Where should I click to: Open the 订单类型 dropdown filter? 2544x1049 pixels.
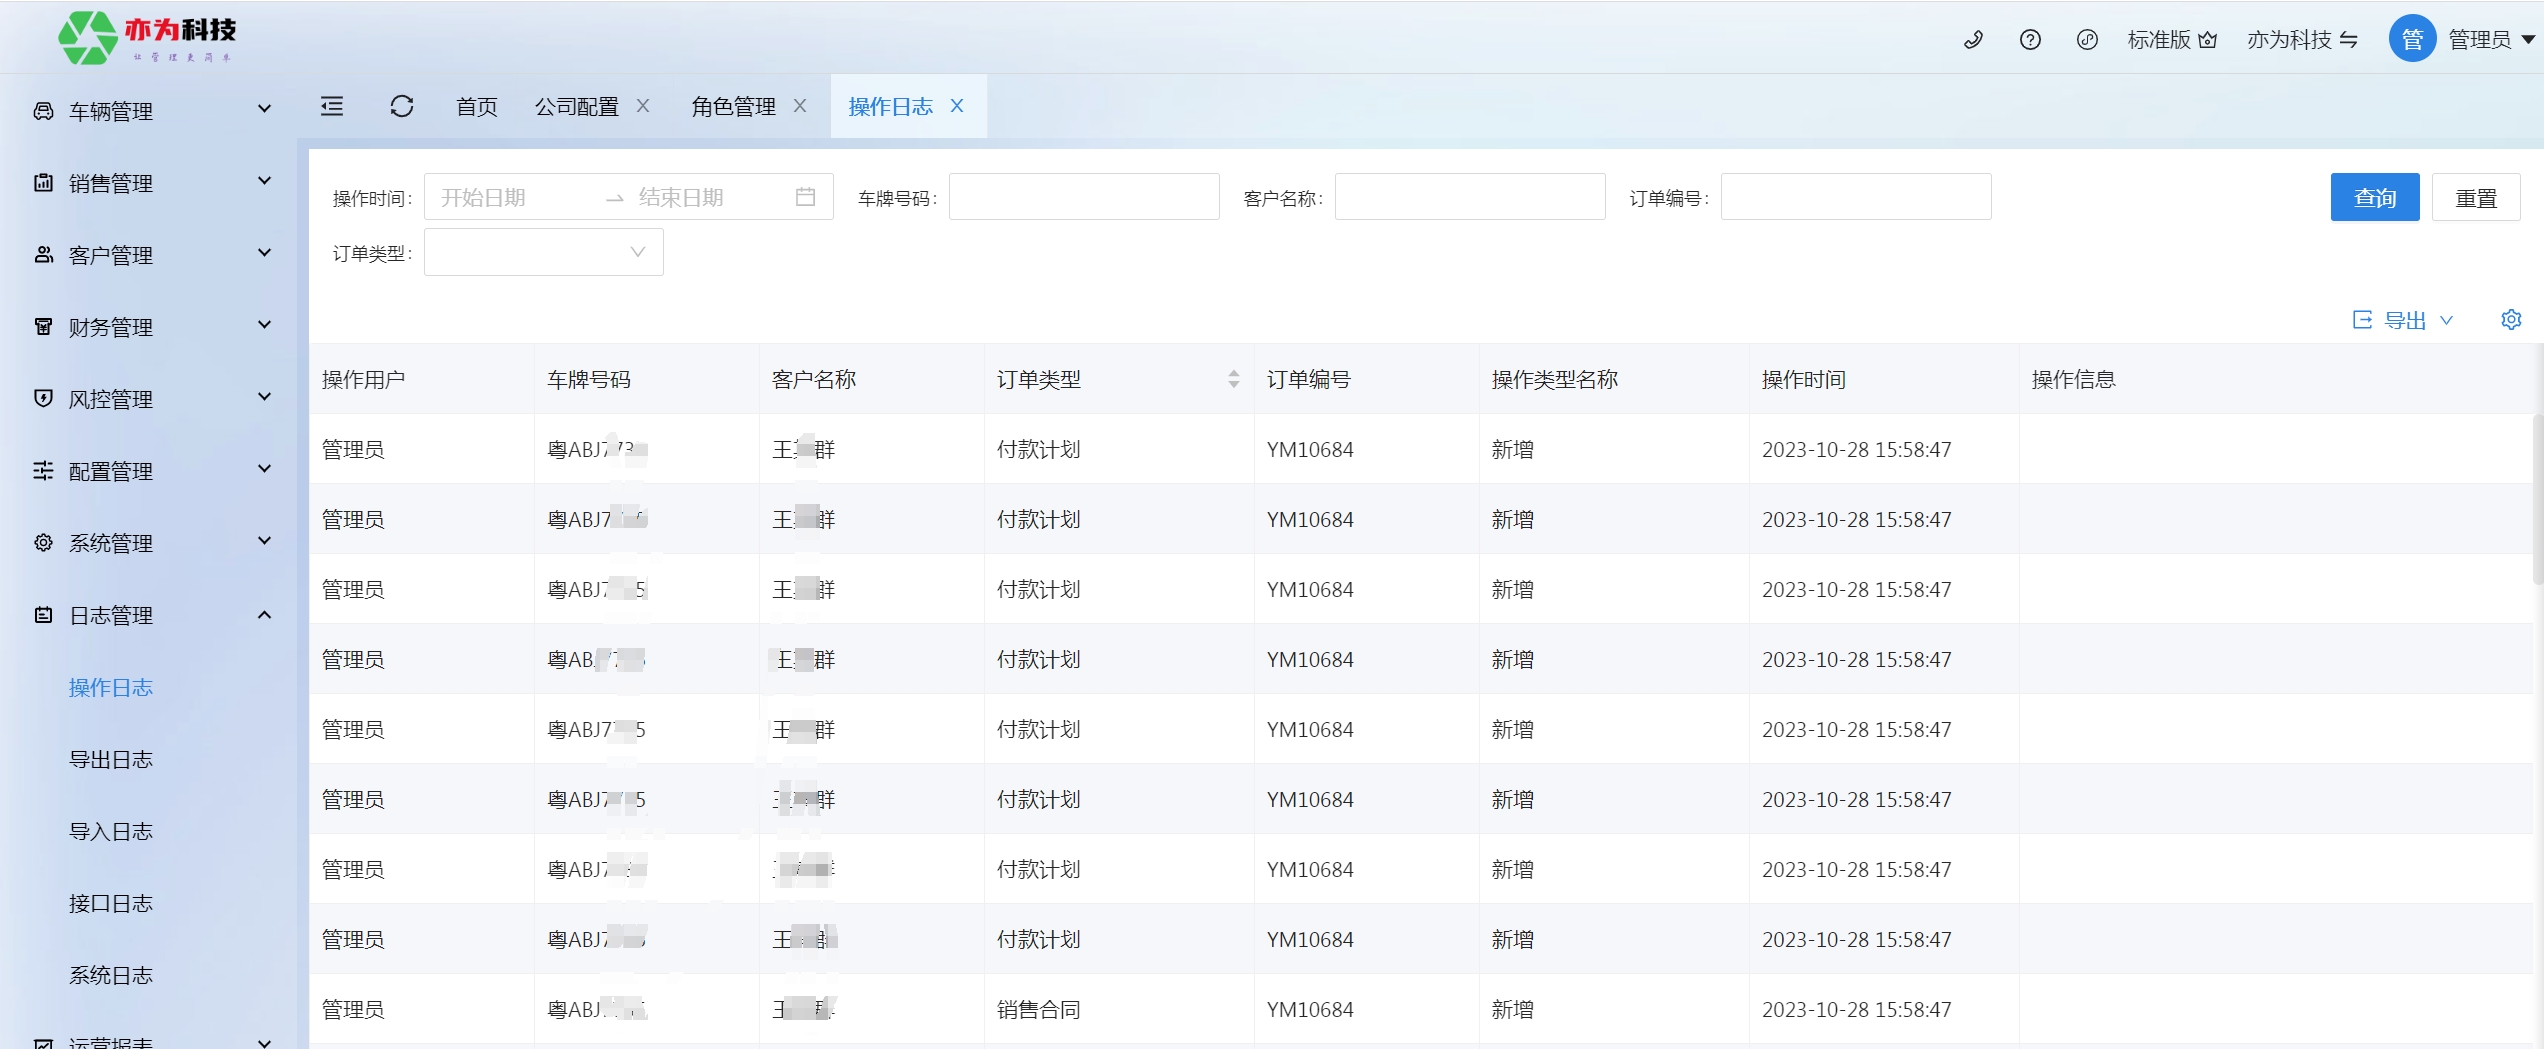tap(543, 252)
